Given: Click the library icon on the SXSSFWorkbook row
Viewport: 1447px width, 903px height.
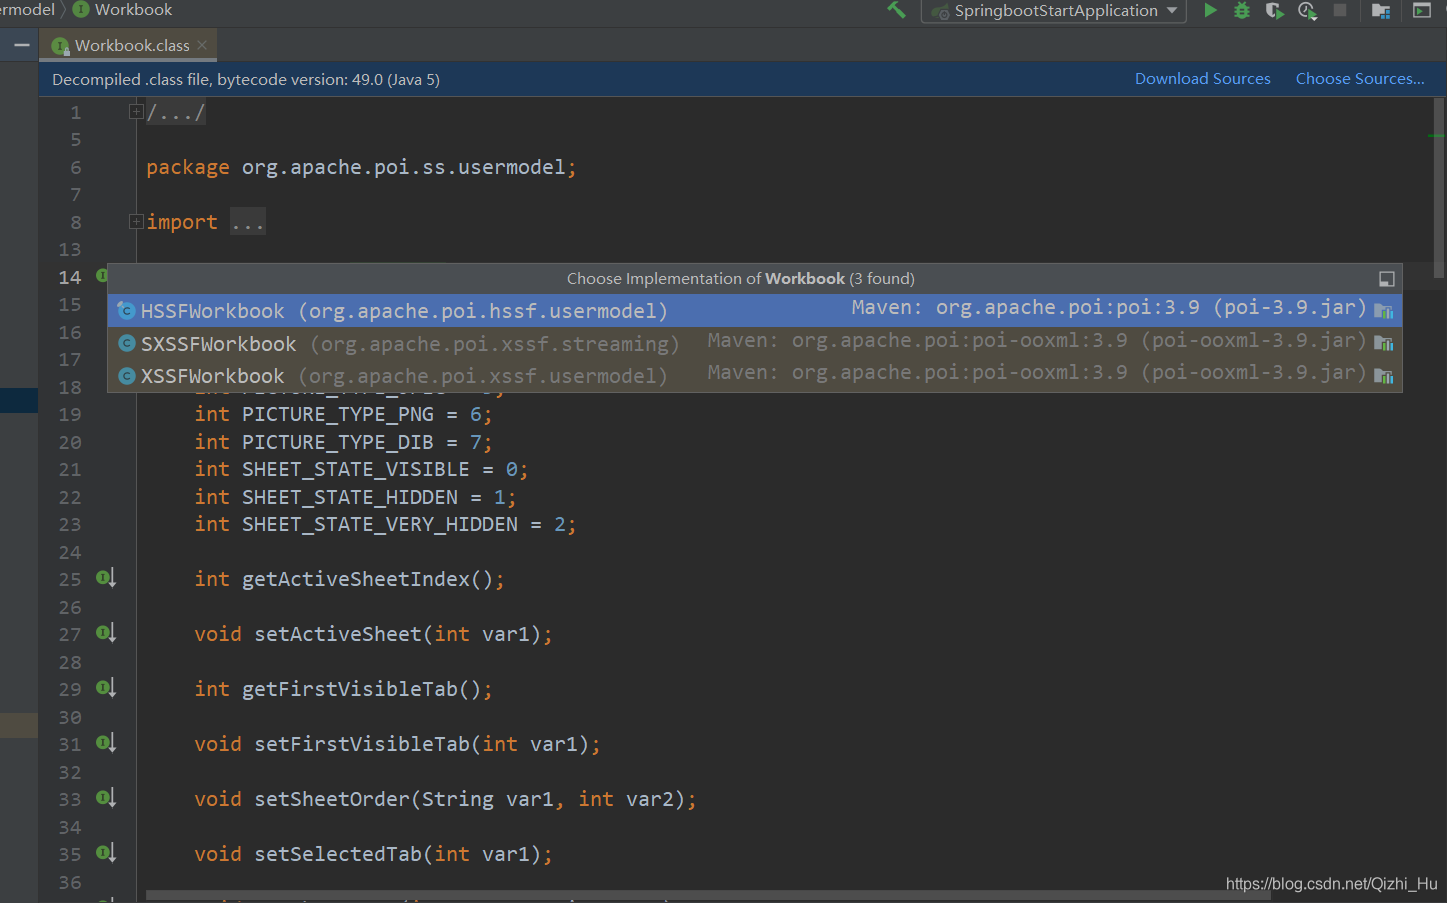Looking at the screenshot, I should coord(1384,344).
